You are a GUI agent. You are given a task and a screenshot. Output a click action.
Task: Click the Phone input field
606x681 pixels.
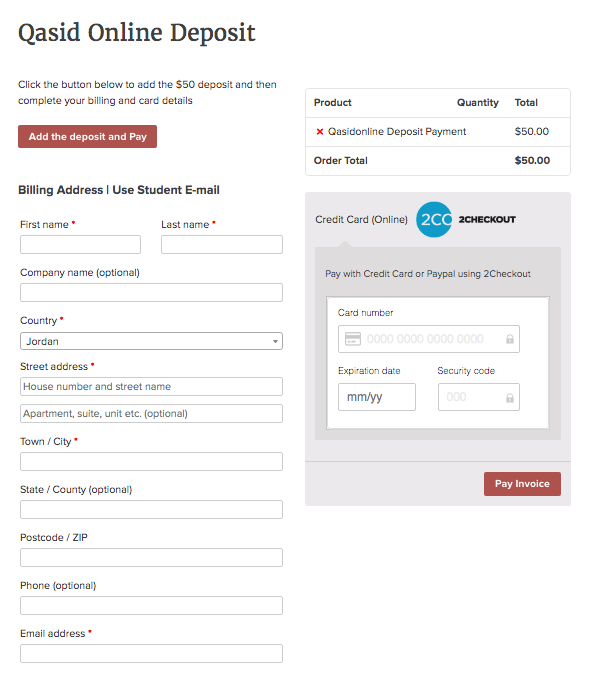point(151,605)
